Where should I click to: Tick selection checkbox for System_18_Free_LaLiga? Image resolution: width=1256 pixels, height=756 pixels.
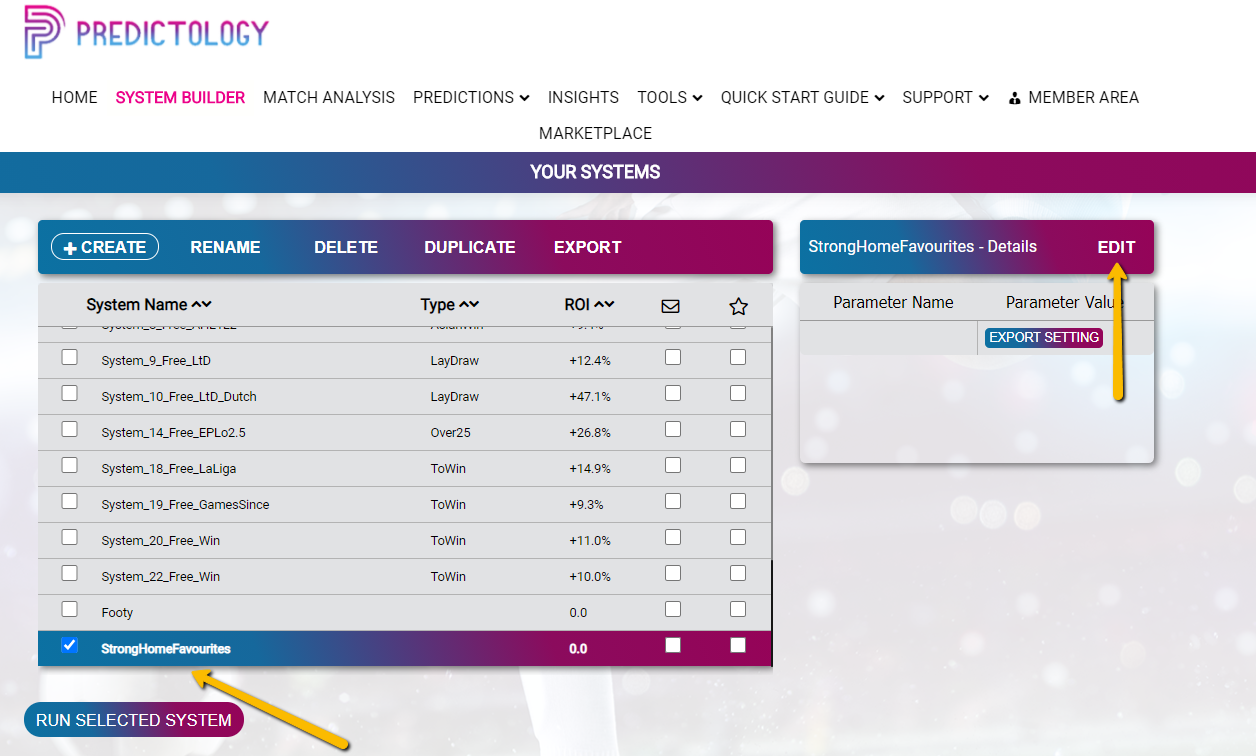(69, 465)
